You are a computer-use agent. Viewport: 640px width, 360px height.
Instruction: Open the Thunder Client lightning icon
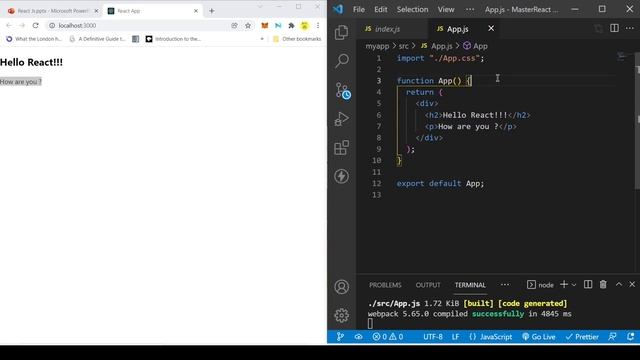pos(342,176)
